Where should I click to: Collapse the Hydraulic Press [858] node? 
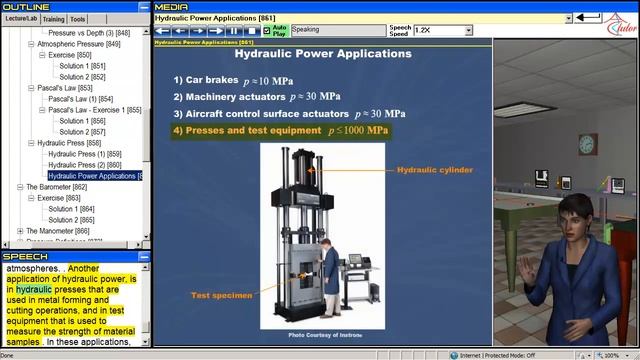[x=31, y=143]
